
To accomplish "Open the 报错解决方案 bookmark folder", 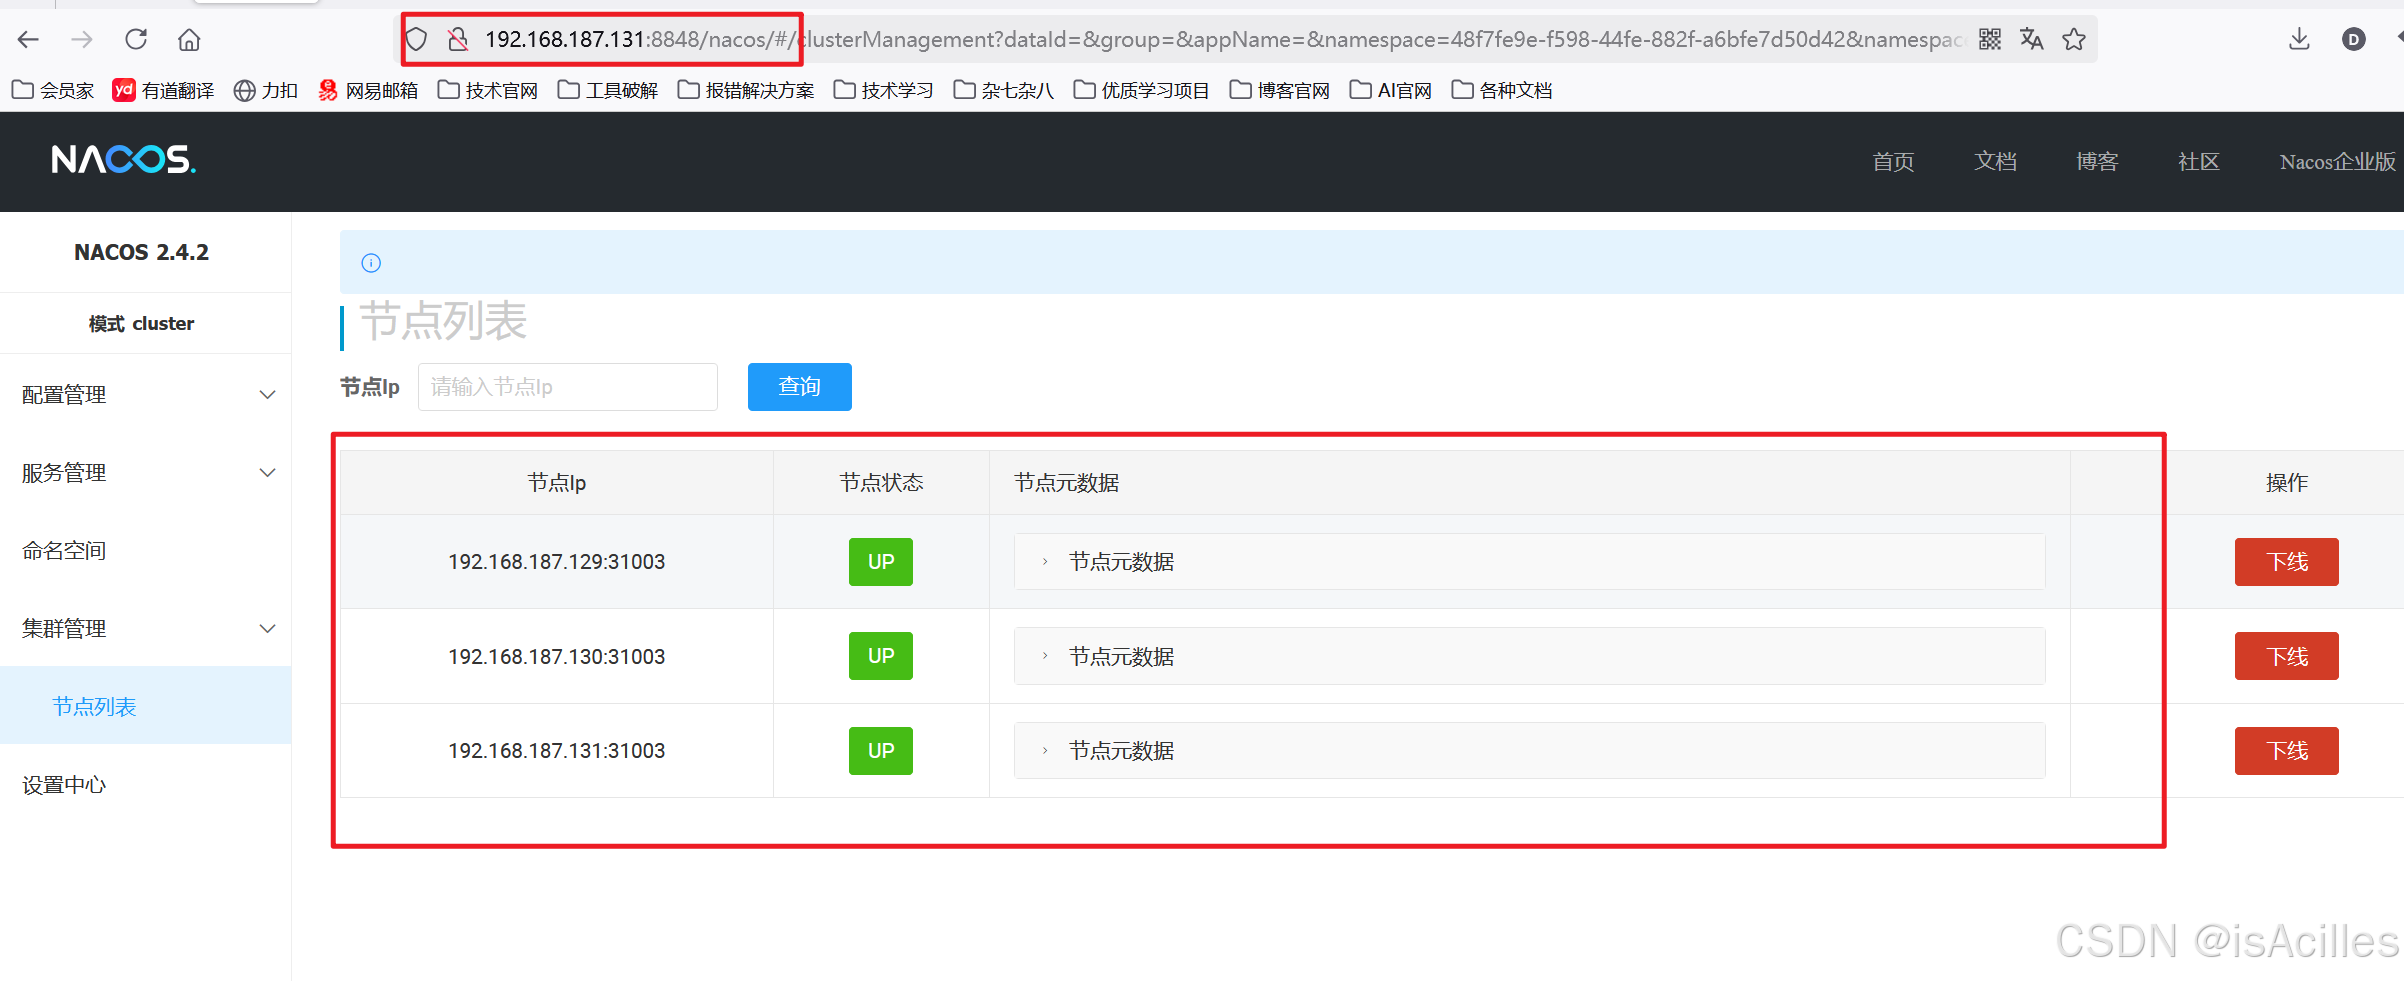I will click(x=746, y=90).
